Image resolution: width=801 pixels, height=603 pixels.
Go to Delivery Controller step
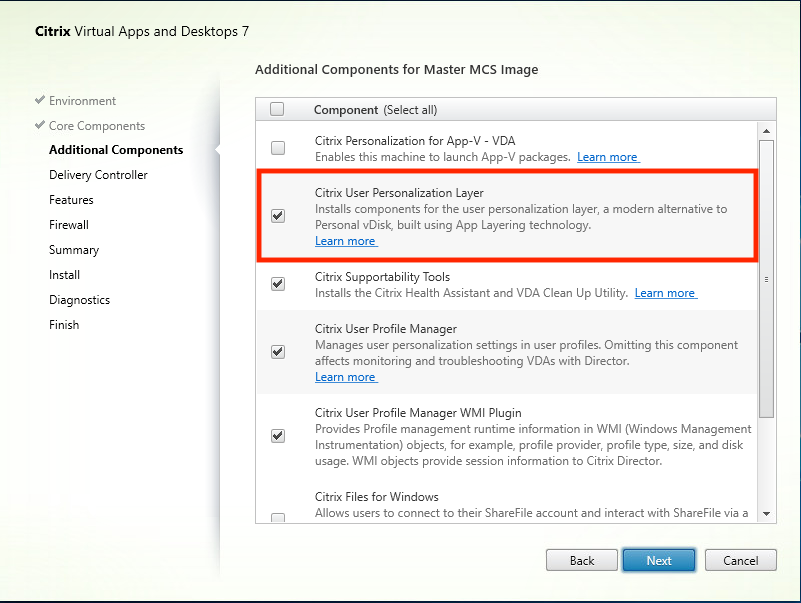point(98,175)
